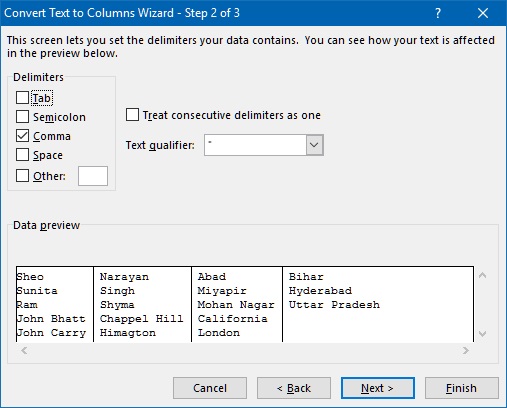Tick the Other delimiter checkbox
The image size is (507, 408).
[x=22, y=176]
